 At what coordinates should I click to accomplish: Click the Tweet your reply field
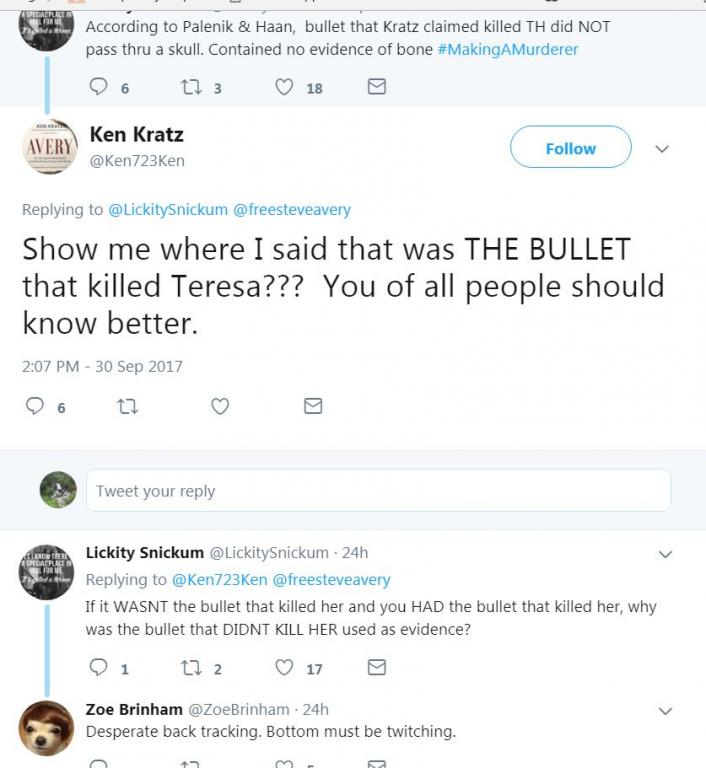[378, 491]
